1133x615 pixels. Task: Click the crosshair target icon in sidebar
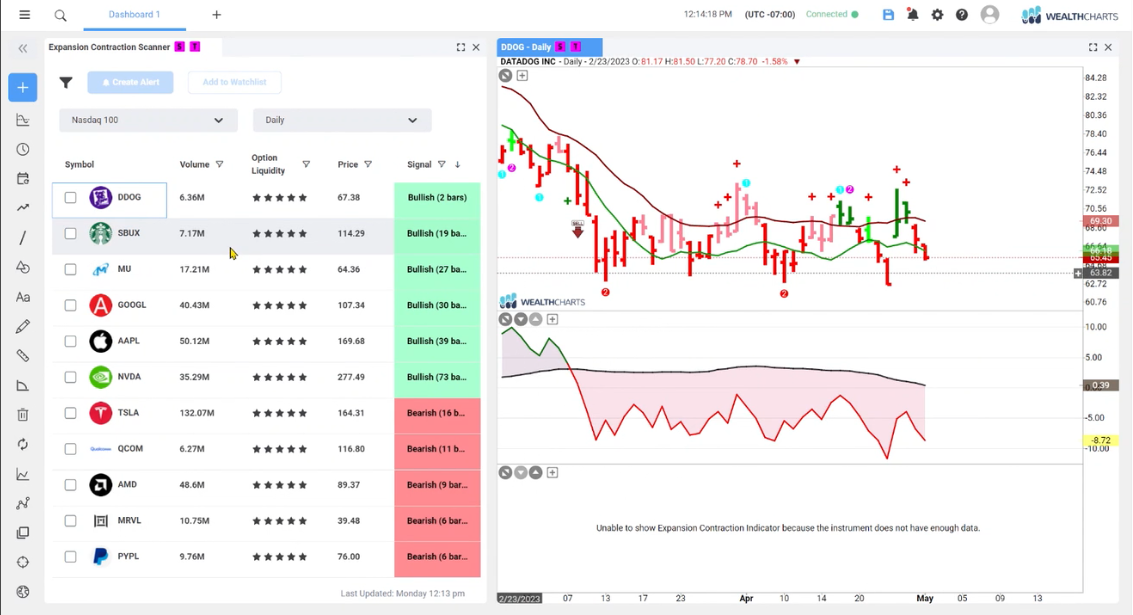[x=23, y=562]
